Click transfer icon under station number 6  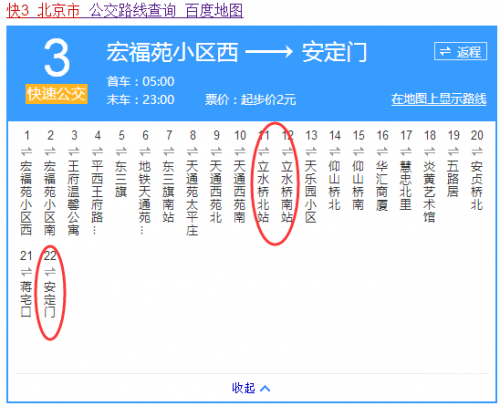(x=145, y=152)
